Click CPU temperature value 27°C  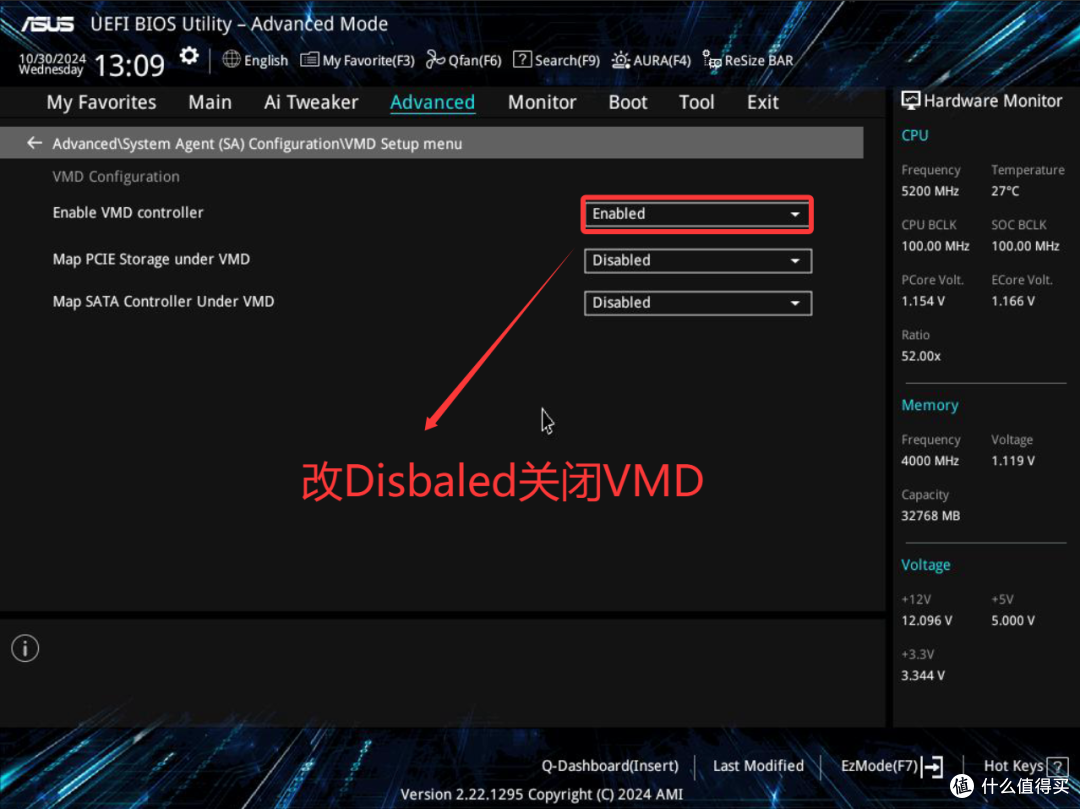tap(1005, 191)
